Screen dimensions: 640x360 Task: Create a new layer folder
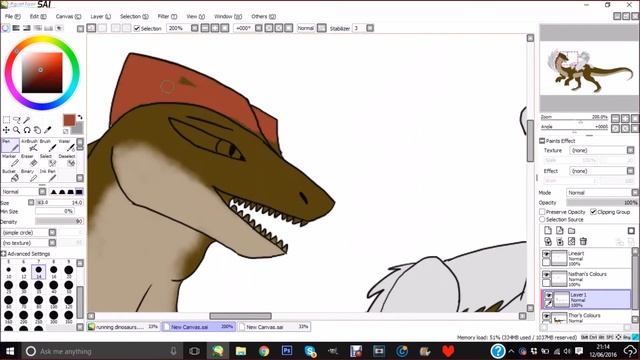571,231
